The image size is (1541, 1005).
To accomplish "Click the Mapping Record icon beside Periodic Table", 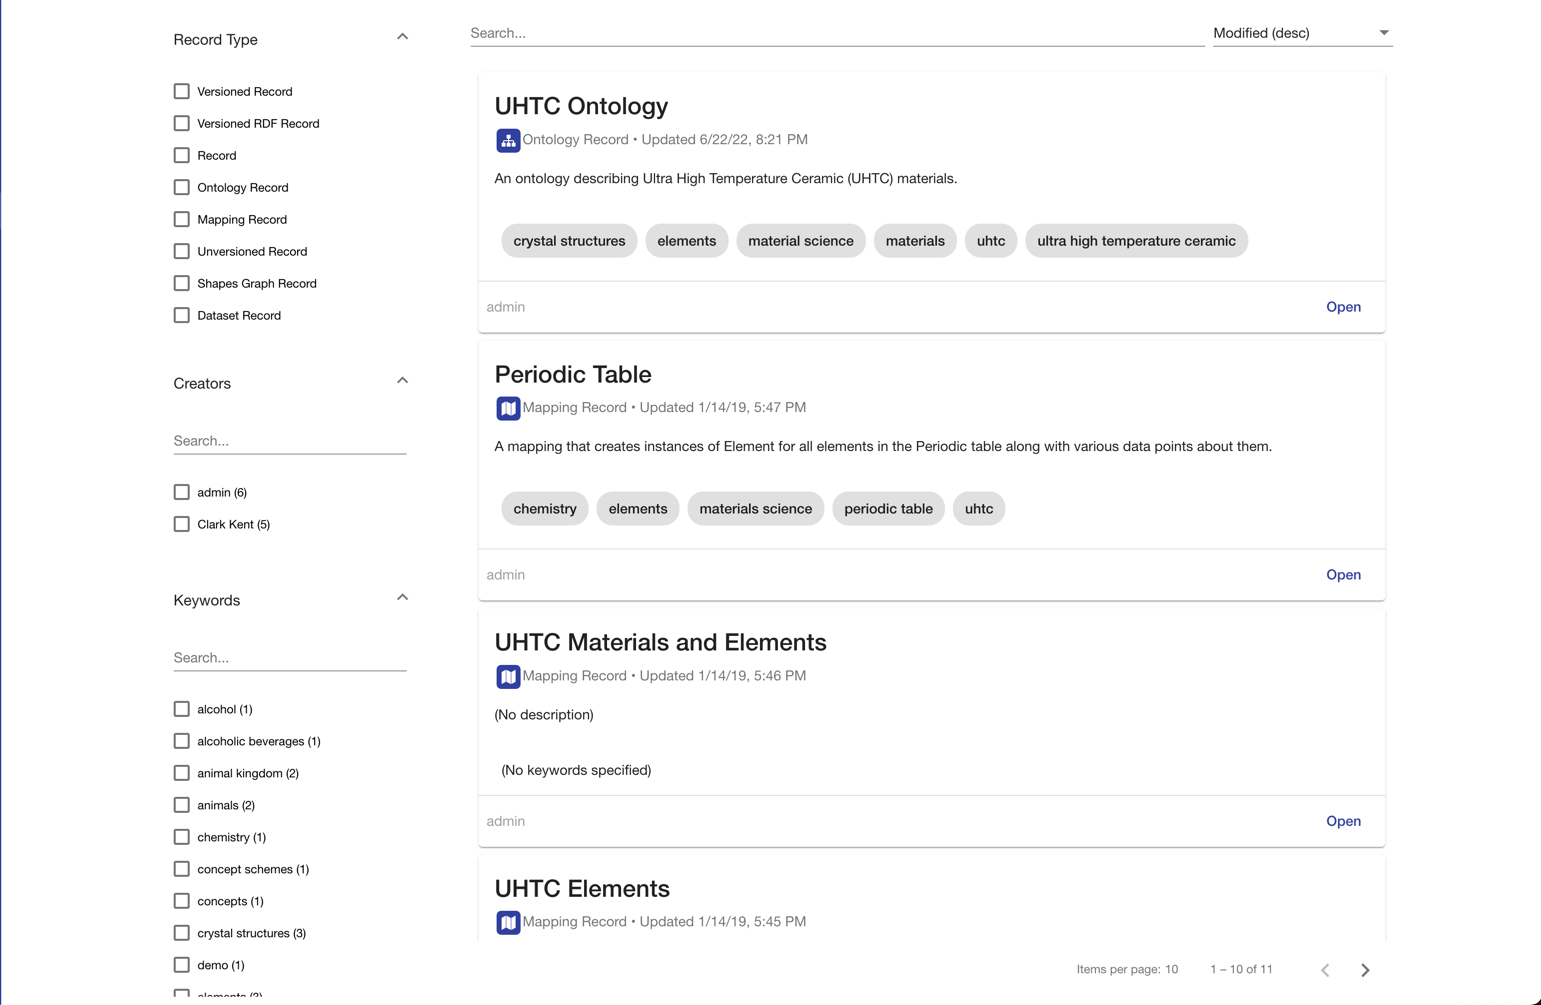I will 508,408.
